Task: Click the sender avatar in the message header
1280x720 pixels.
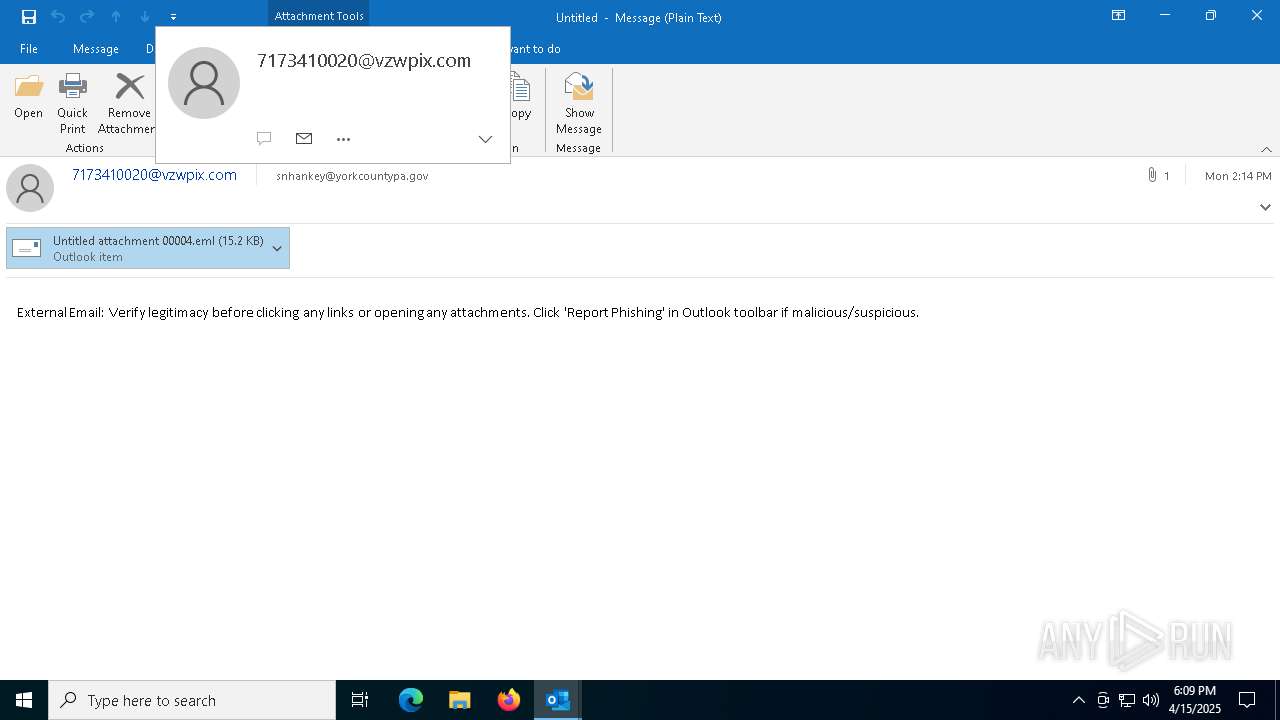Action: point(30,188)
